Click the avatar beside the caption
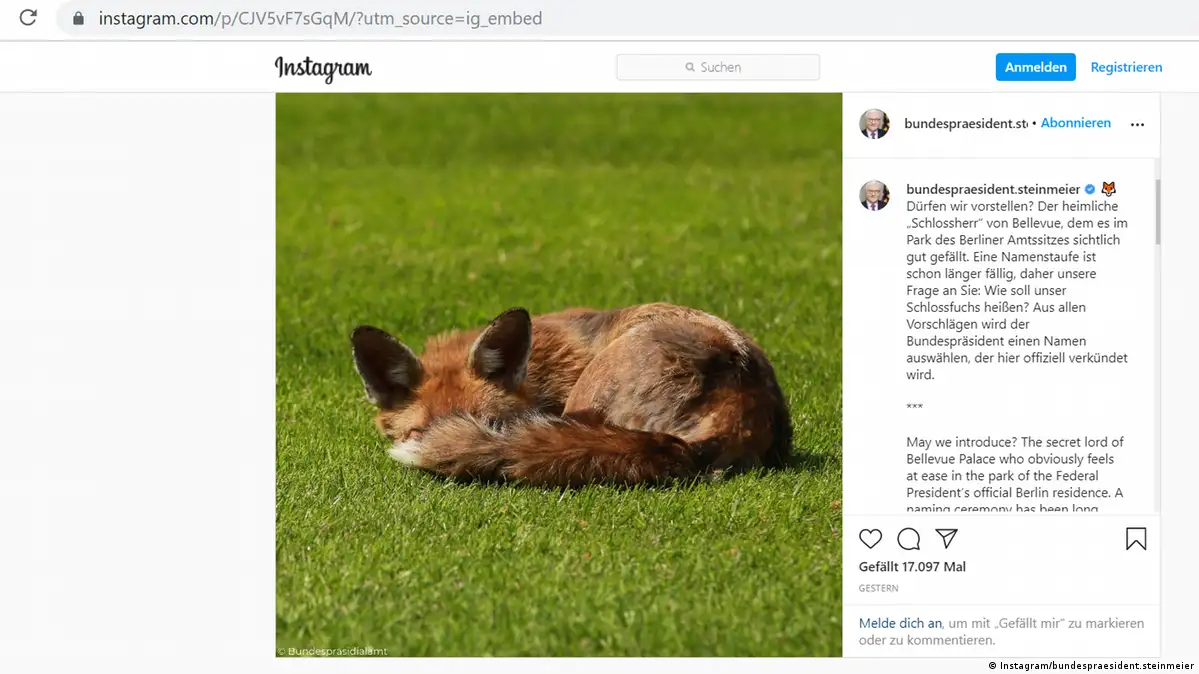The height and width of the screenshot is (674, 1199). (874, 195)
